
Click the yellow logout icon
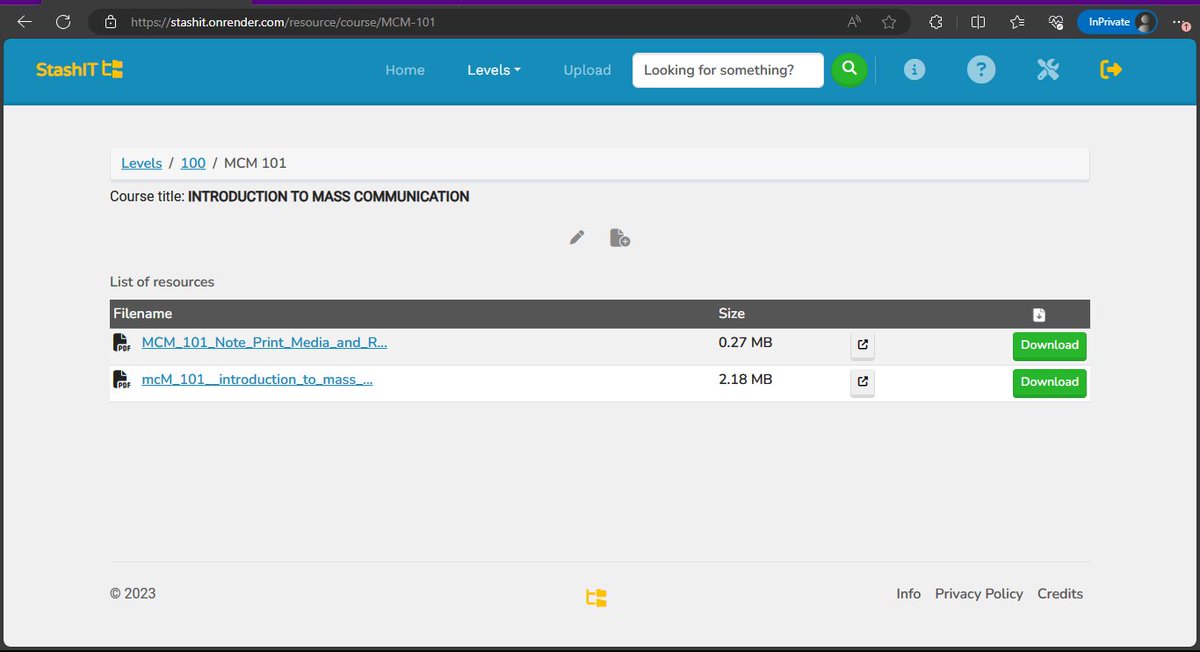pos(1111,70)
